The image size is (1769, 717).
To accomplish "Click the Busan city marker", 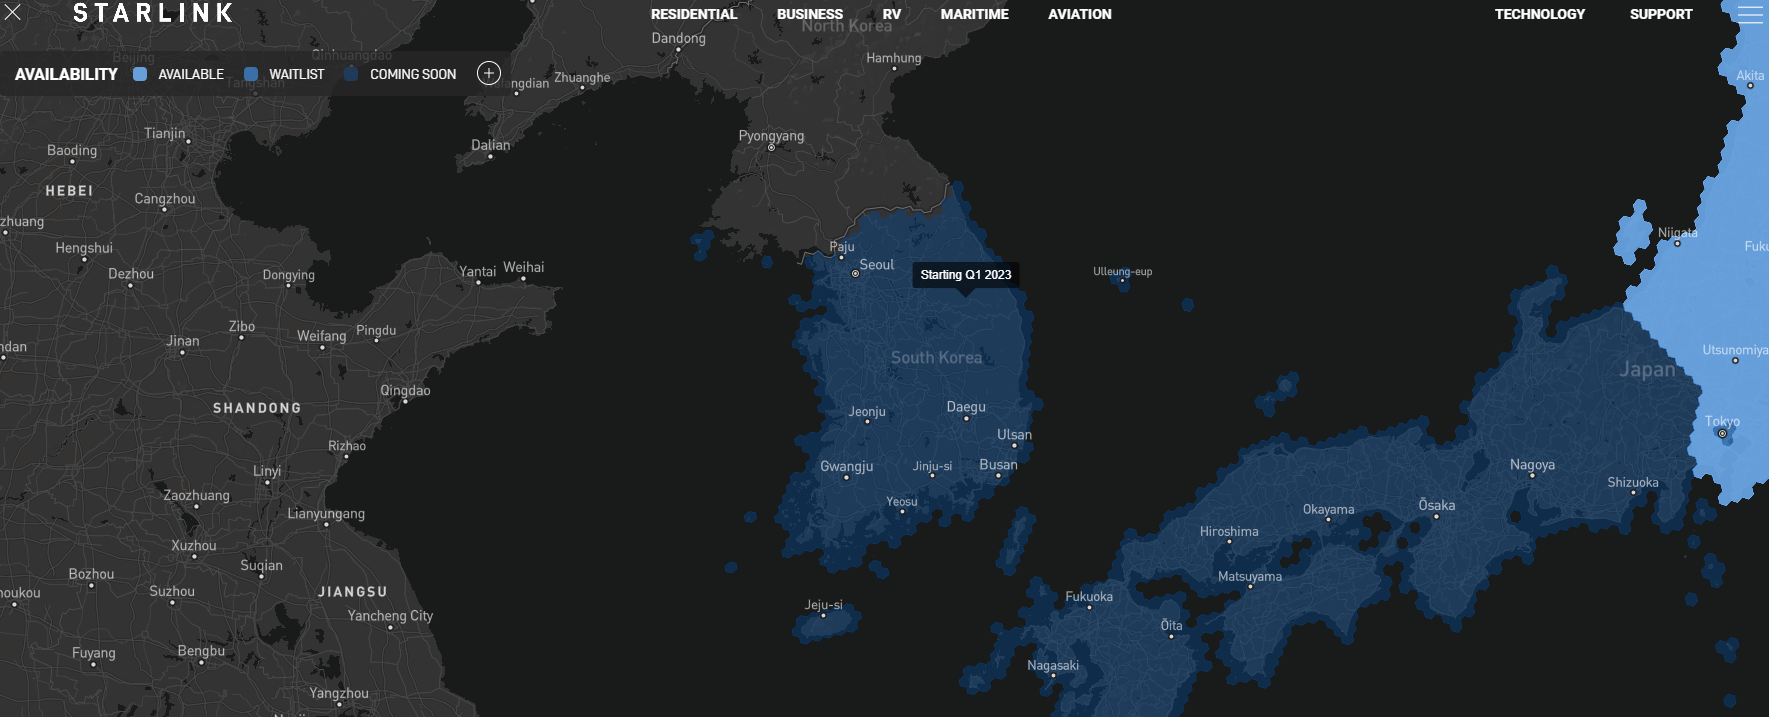I will pyautogui.click(x=997, y=476).
